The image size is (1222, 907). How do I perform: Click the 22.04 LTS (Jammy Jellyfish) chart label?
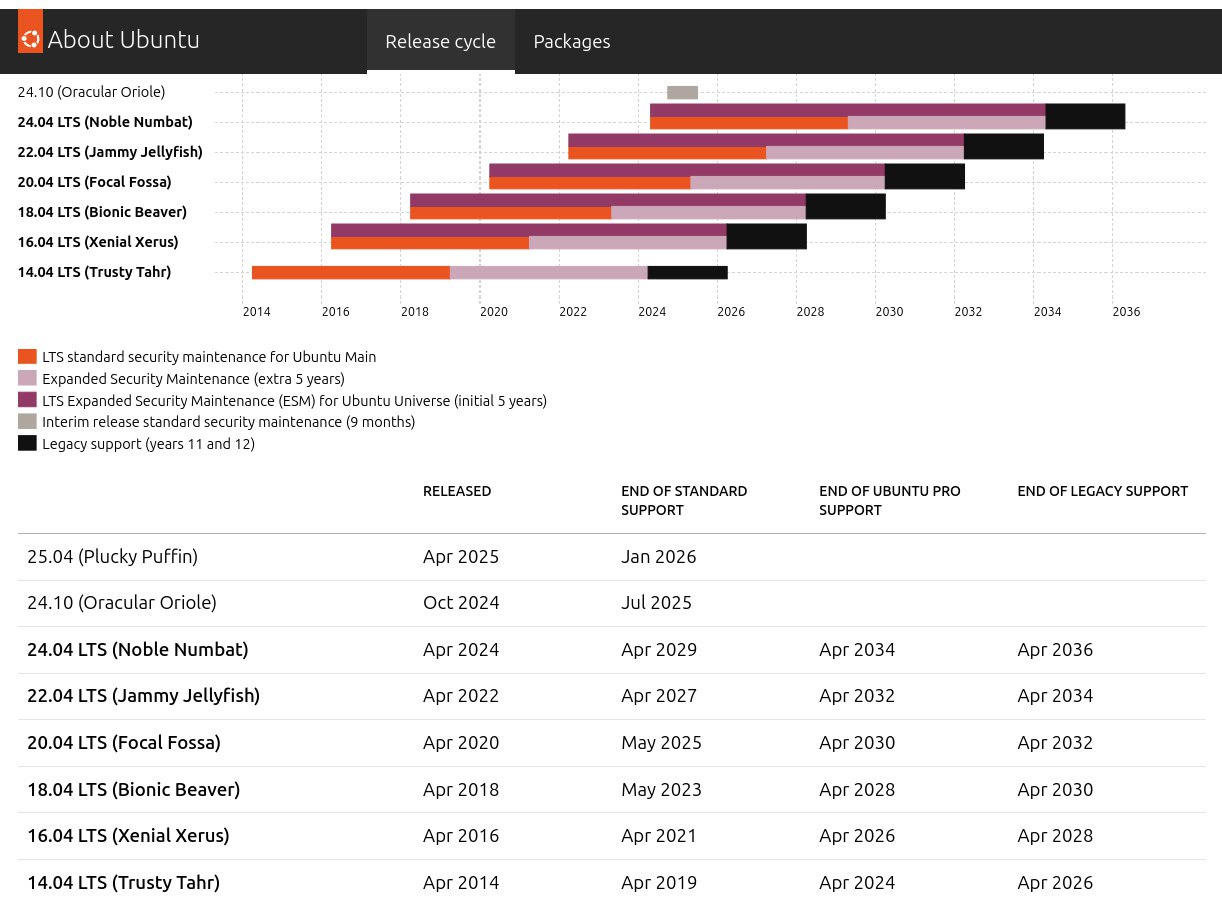110,152
